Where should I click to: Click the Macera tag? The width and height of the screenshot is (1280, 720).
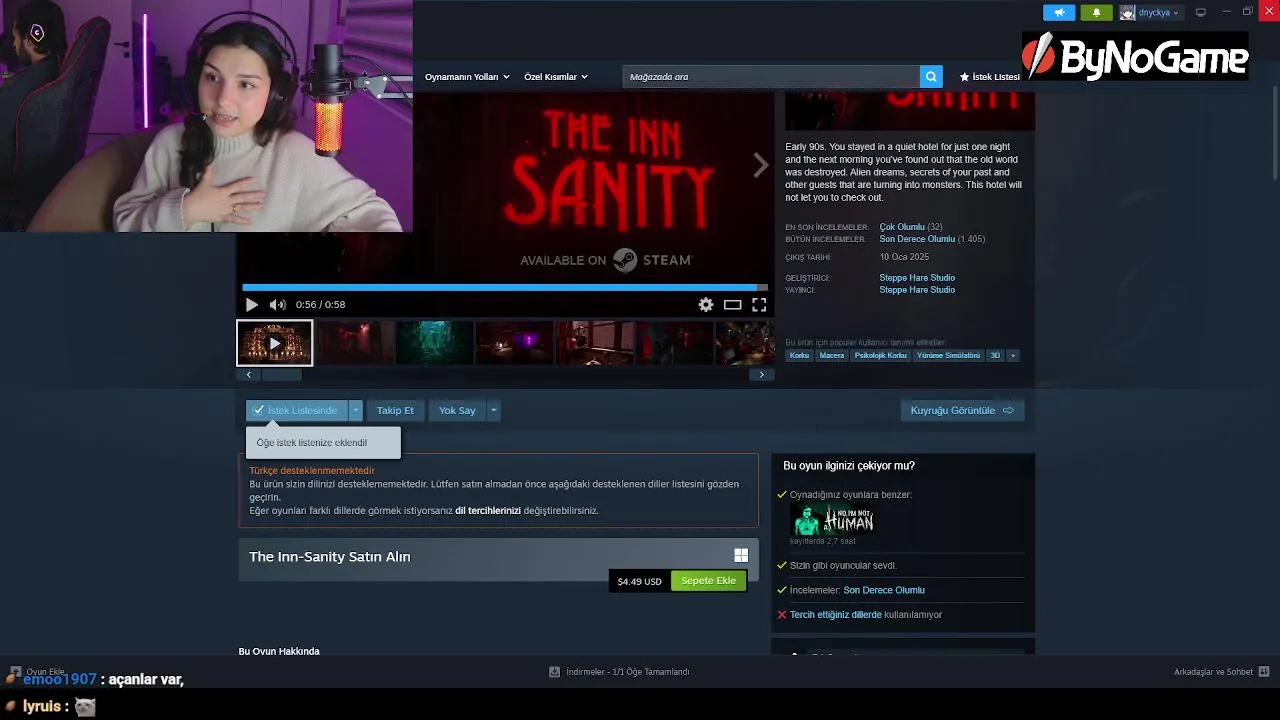pos(832,356)
